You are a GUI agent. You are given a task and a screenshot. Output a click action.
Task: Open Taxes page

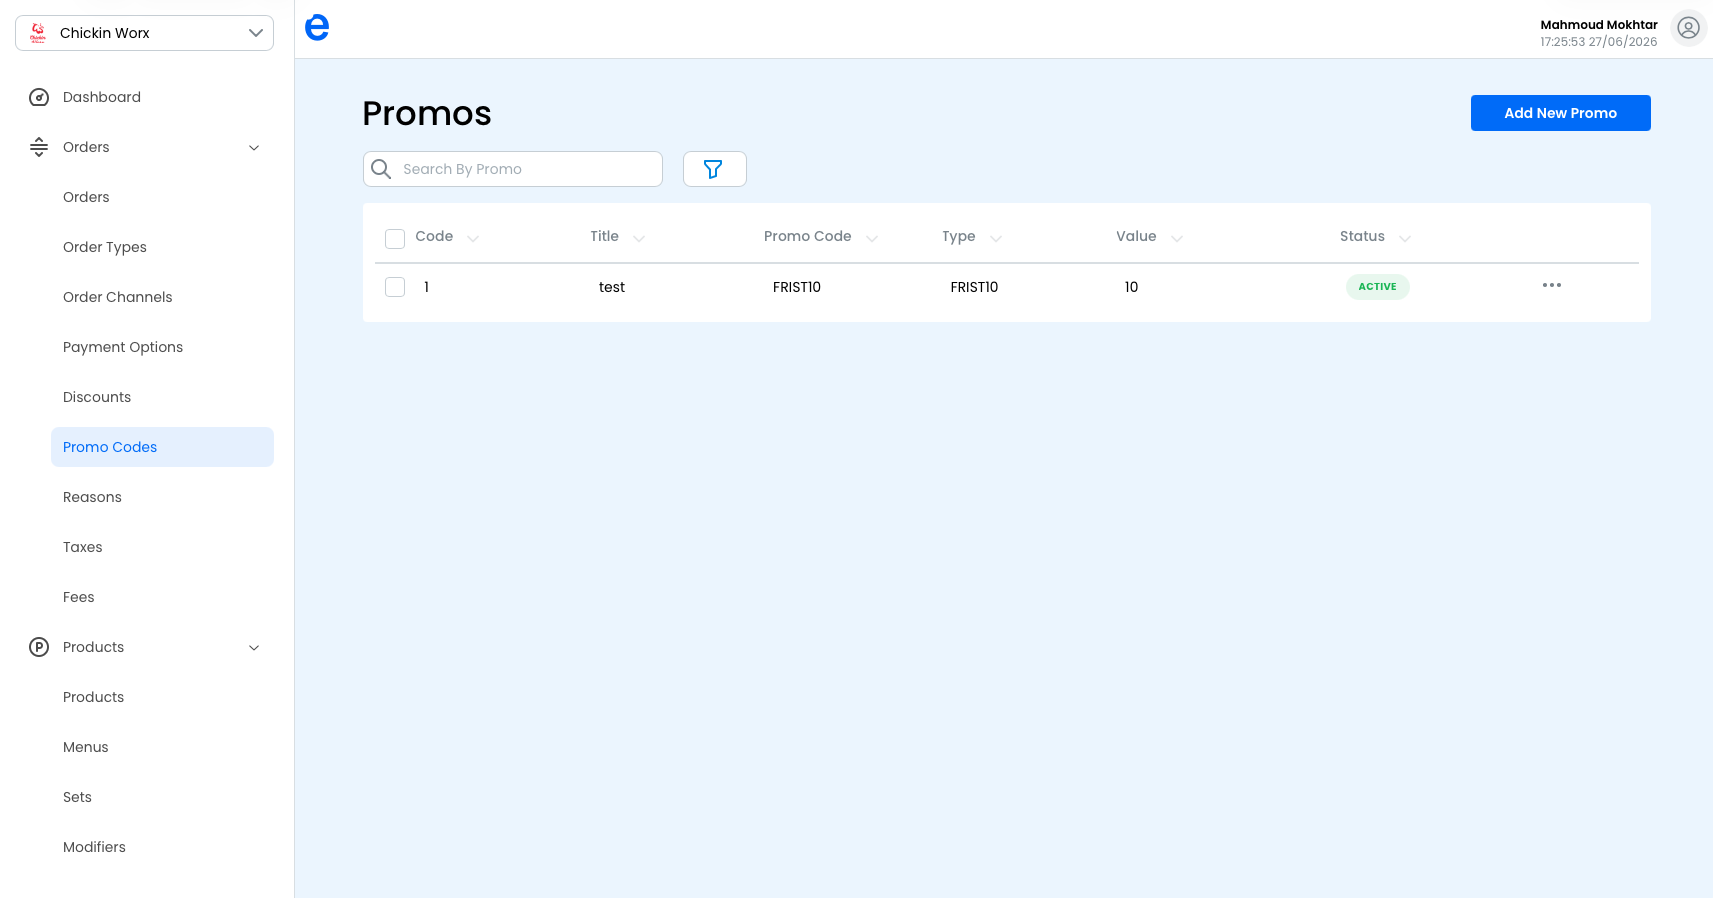pyautogui.click(x=83, y=547)
